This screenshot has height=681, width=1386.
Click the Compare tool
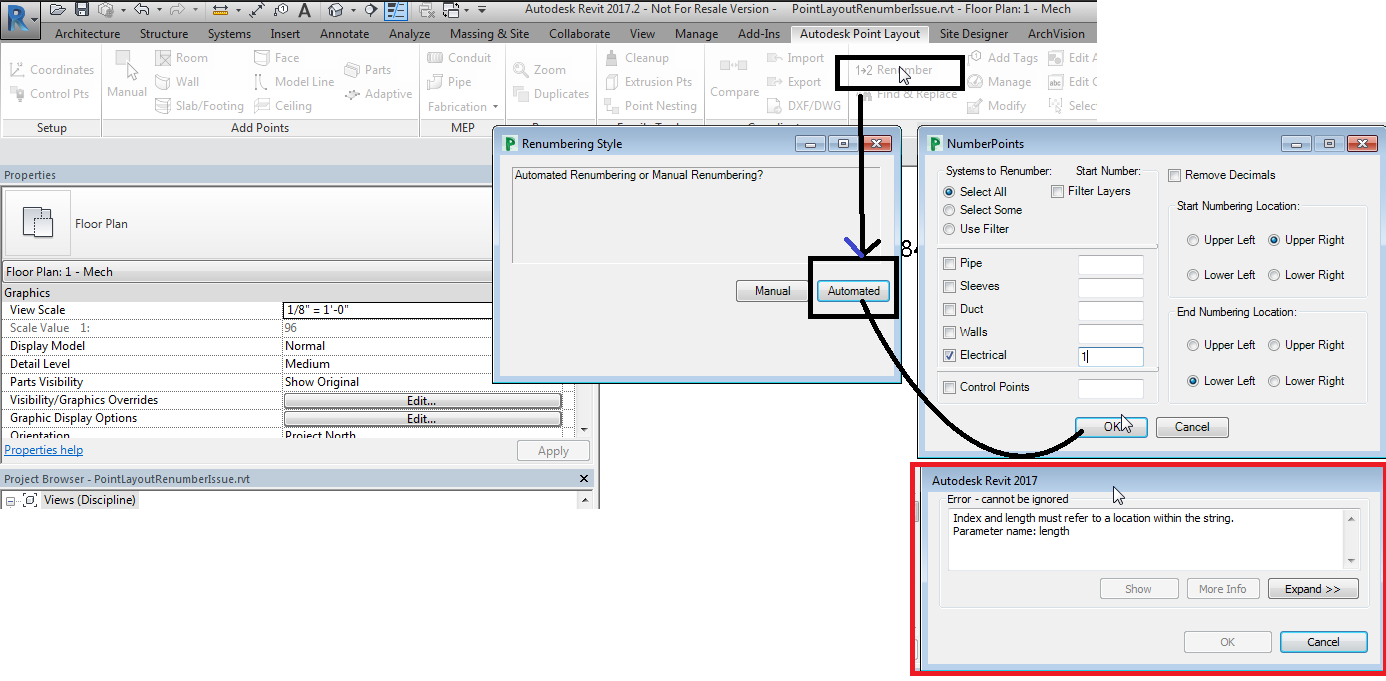735,77
